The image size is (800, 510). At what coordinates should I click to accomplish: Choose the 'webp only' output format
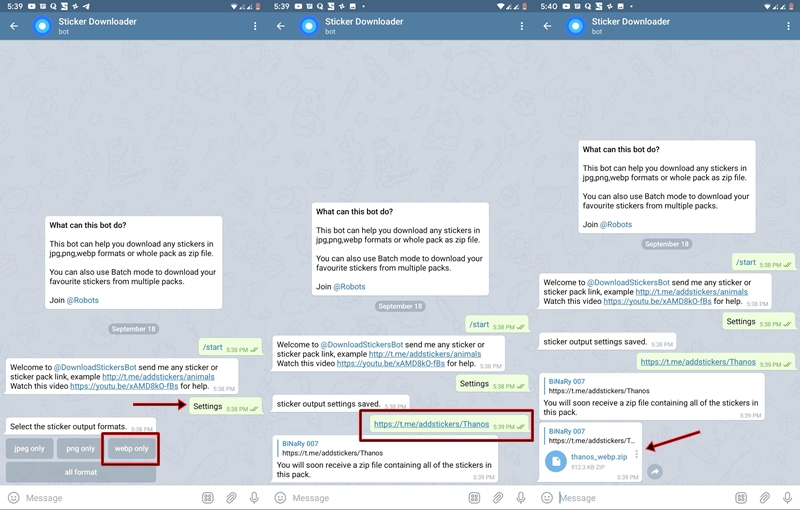tap(131, 449)
